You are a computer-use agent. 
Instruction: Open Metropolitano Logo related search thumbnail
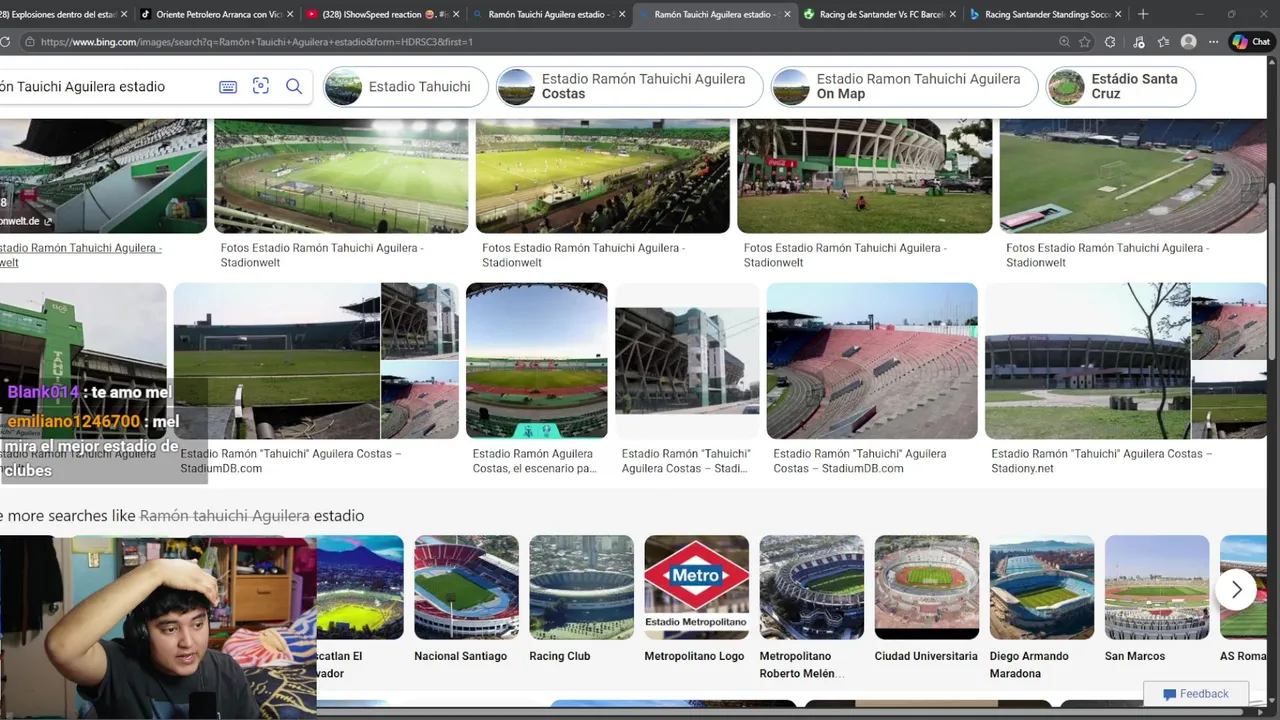pyautogui.click(x=696, y=588)
